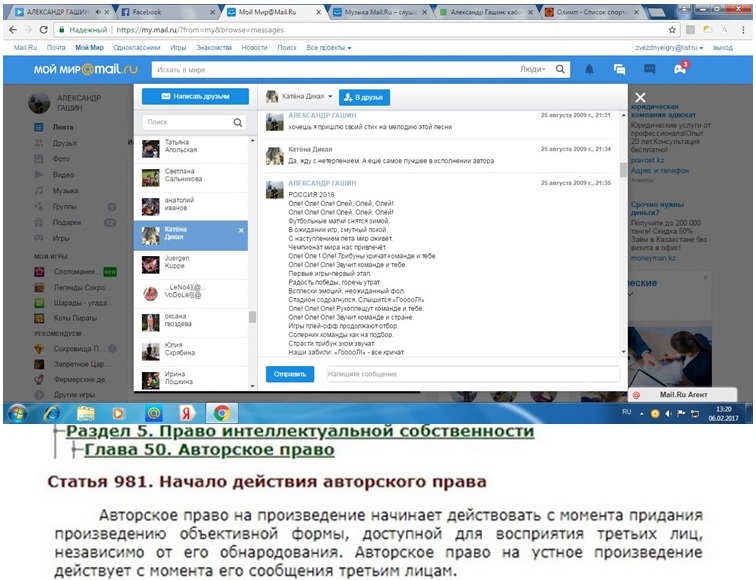Bookmark page with star icon in address bar
The image size is (756, 580).
click(672, 30)
